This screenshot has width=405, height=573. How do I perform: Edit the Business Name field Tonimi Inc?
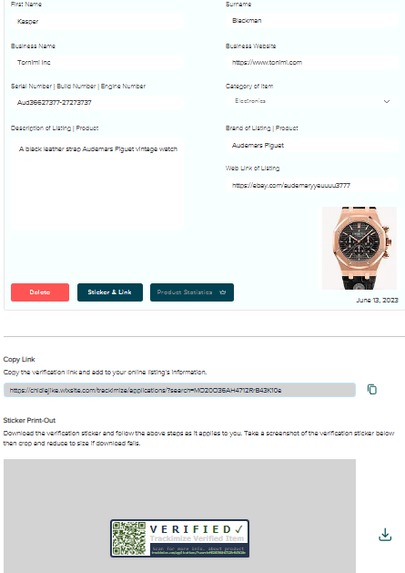97,62
